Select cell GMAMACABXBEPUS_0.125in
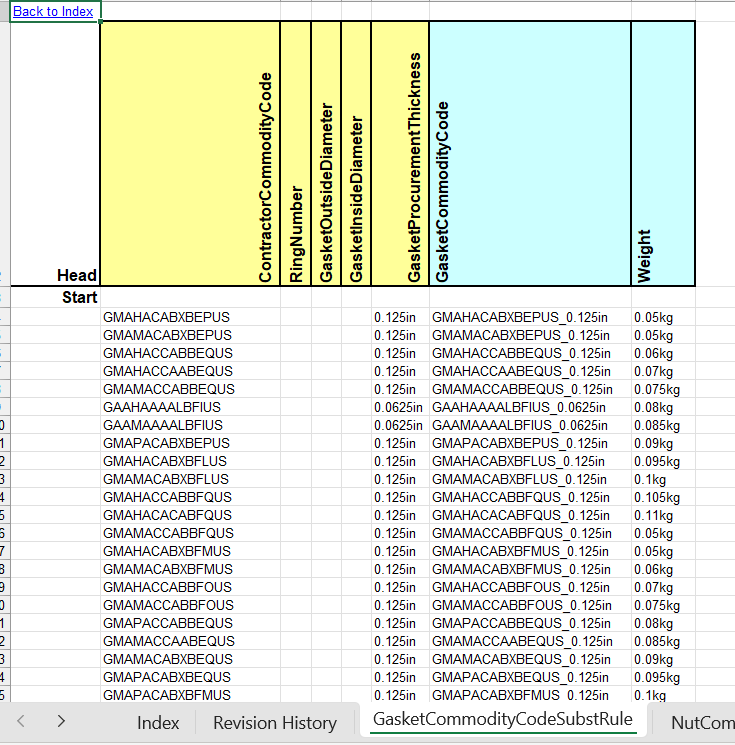Viewport: 735px width, 745px height. (x=530, y=335)
